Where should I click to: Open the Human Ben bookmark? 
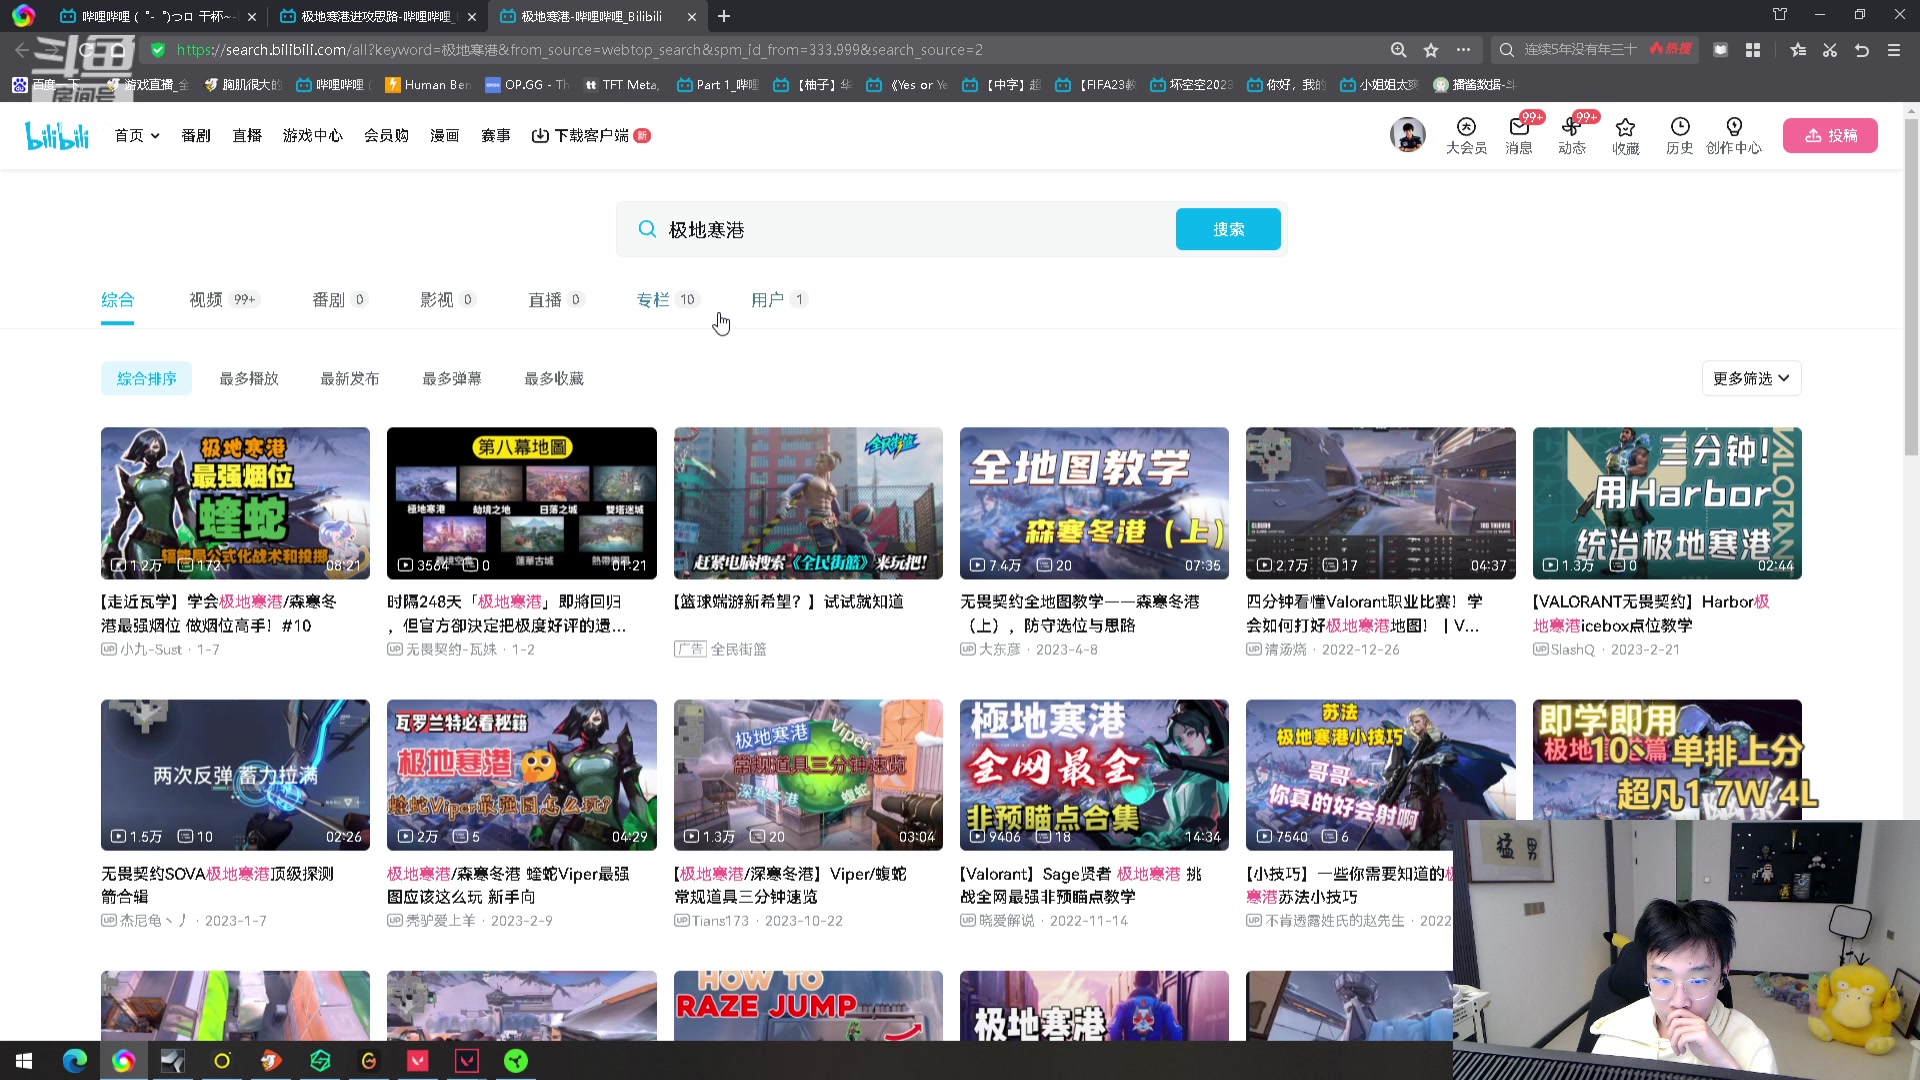click(427, 85)
